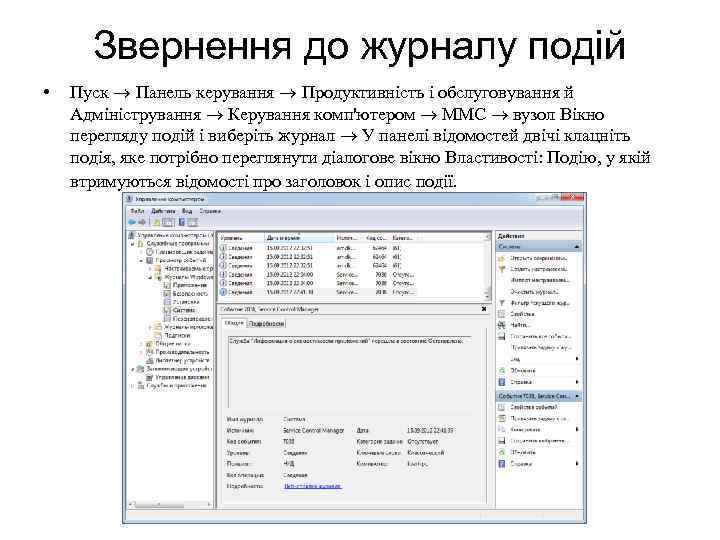720x540 pixels.
Task: Collapse the Просмотр событий tree node
Action: click(x=142, y=260)
